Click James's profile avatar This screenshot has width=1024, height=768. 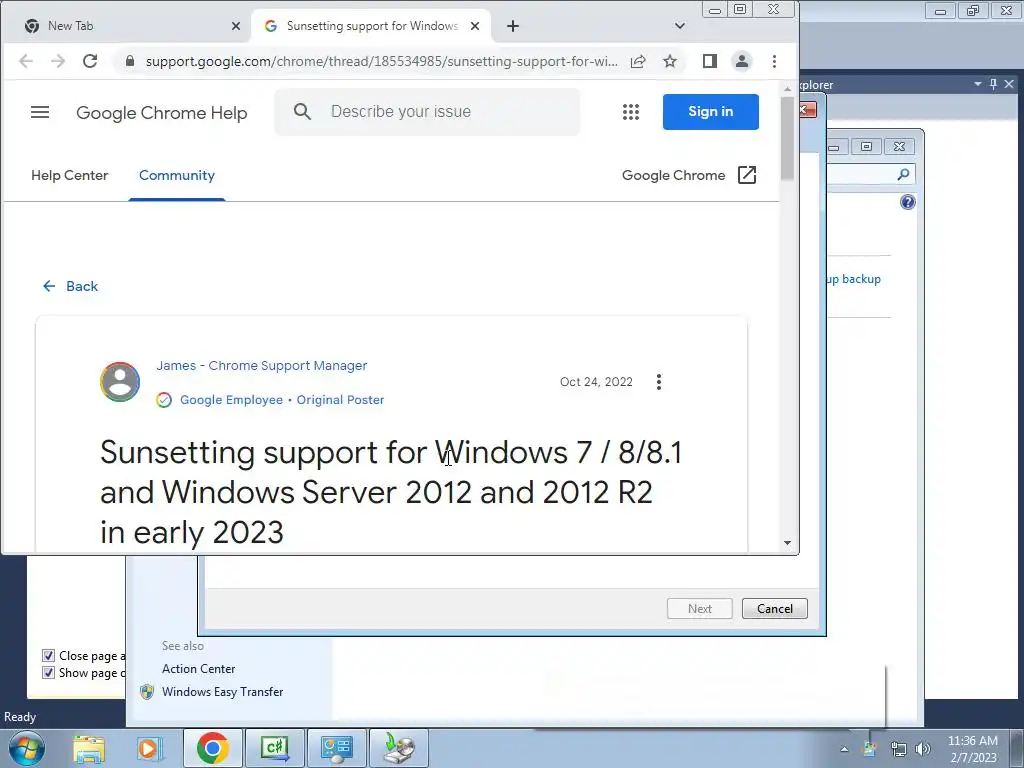120,382
